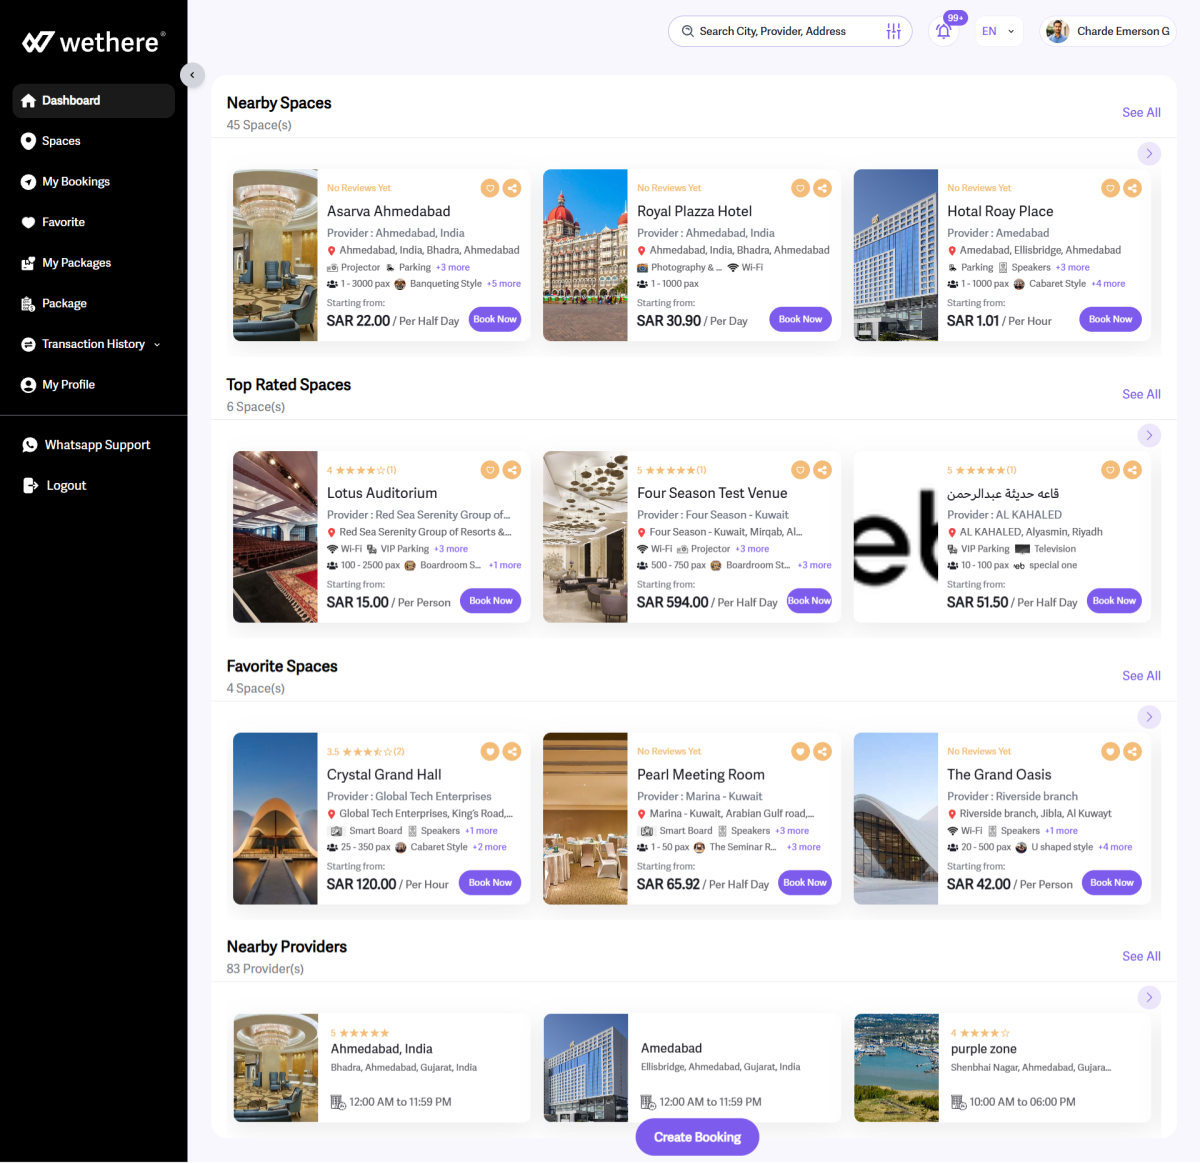Viewport: 1200px width, 1164px height.
Task: Share the Asarva Ahmedabad space
Action: point(512,188)
